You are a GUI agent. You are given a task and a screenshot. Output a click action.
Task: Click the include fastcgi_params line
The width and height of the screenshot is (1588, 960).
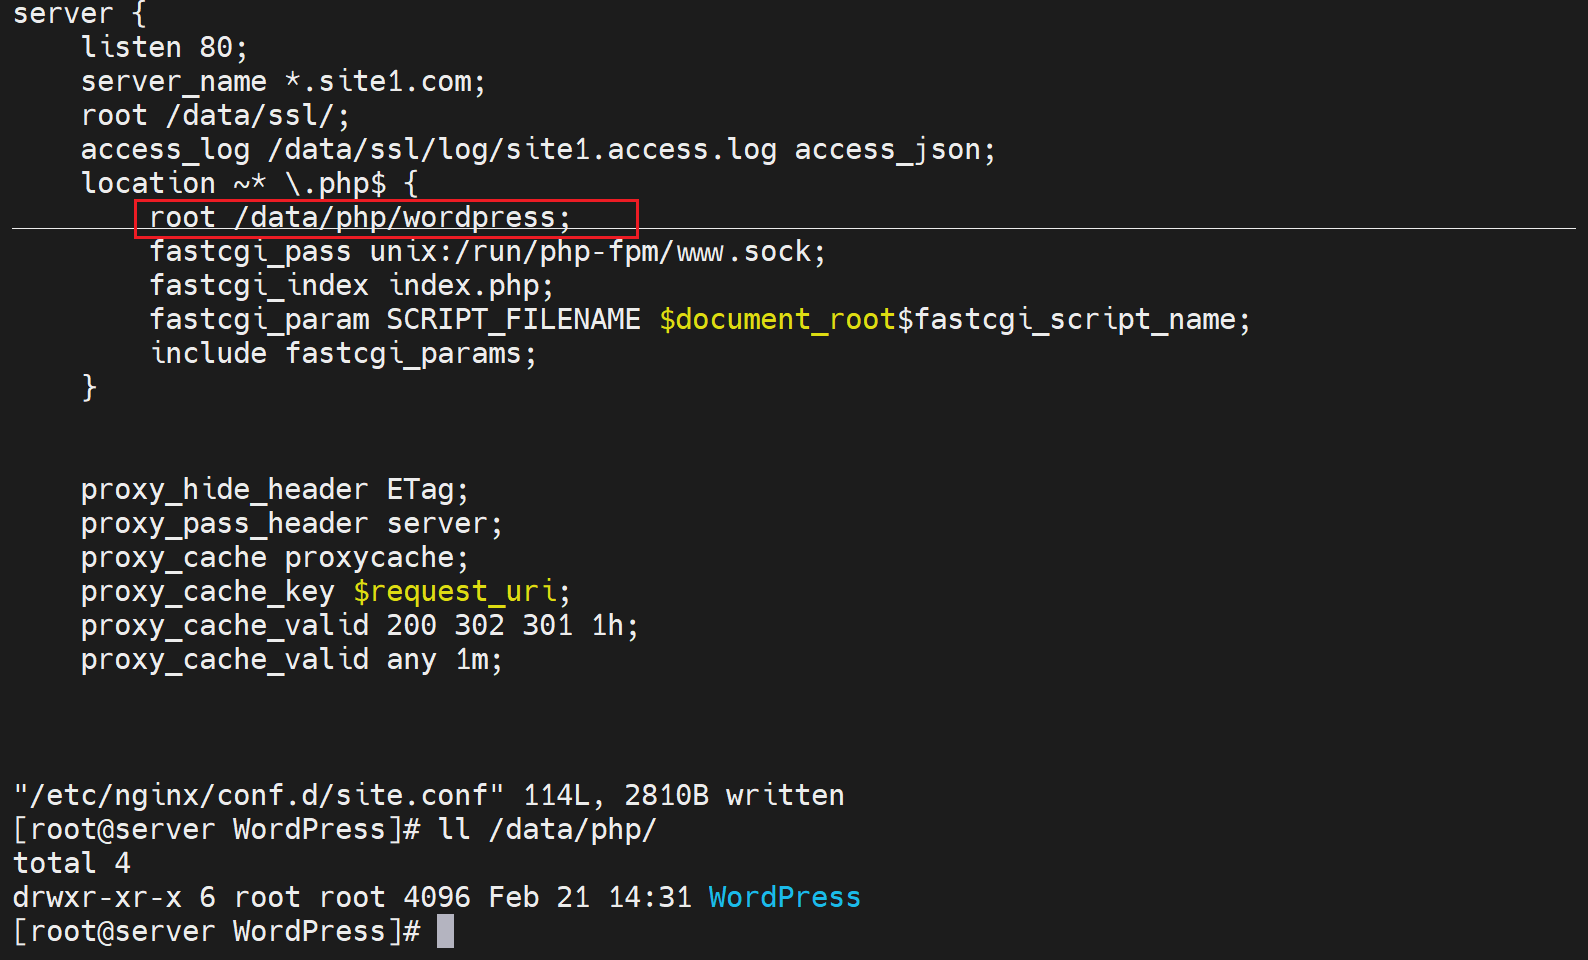343,354
